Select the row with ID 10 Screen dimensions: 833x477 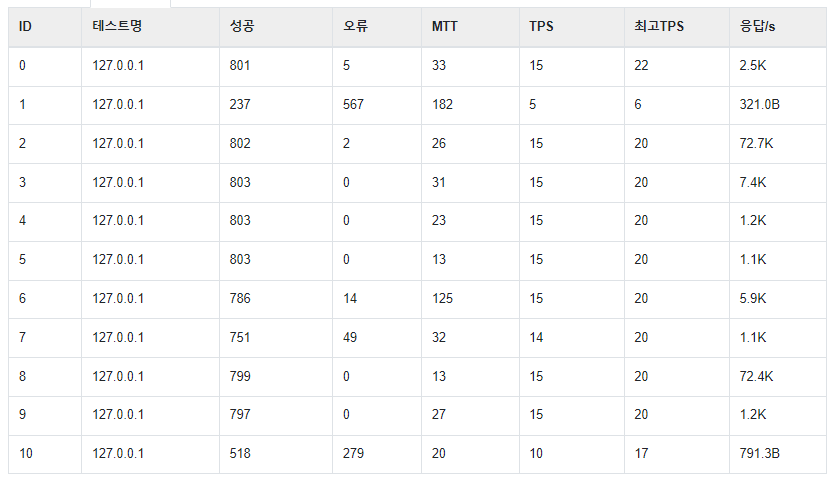pyautogui.click(x=417, y=454)
